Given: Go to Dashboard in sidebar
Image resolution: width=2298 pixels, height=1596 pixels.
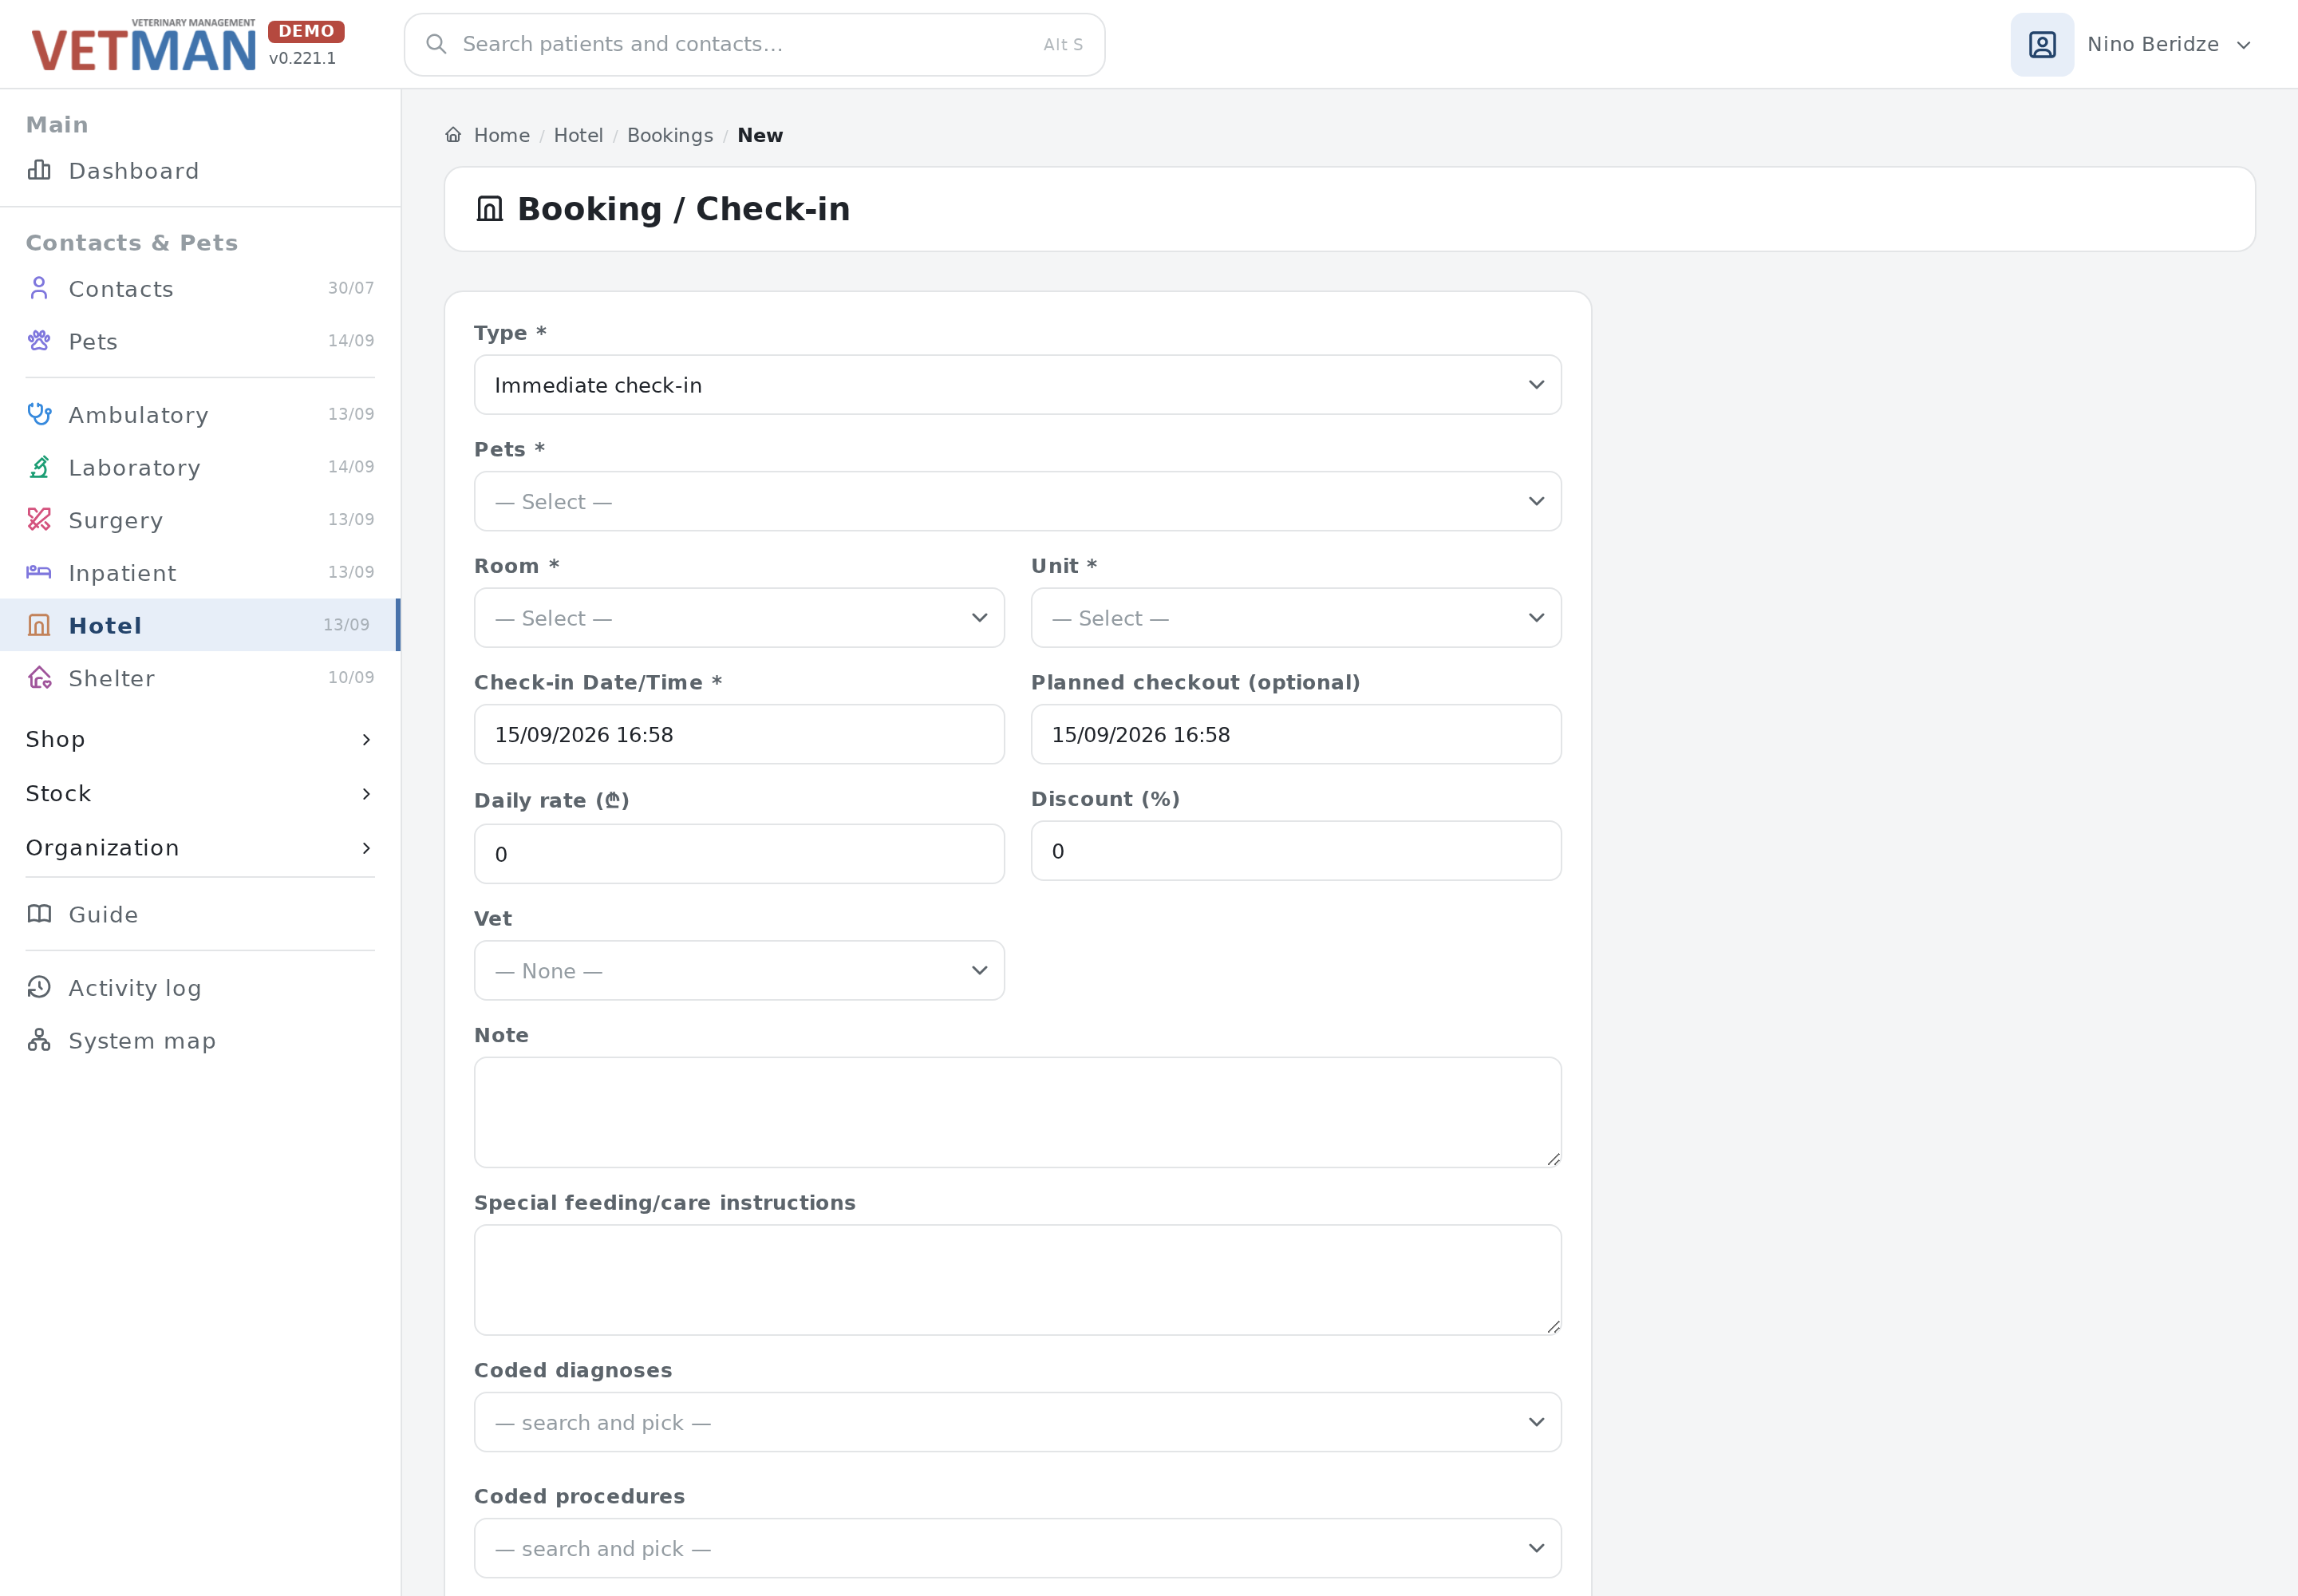Looking at the screenshot, I should coord(133,171).
